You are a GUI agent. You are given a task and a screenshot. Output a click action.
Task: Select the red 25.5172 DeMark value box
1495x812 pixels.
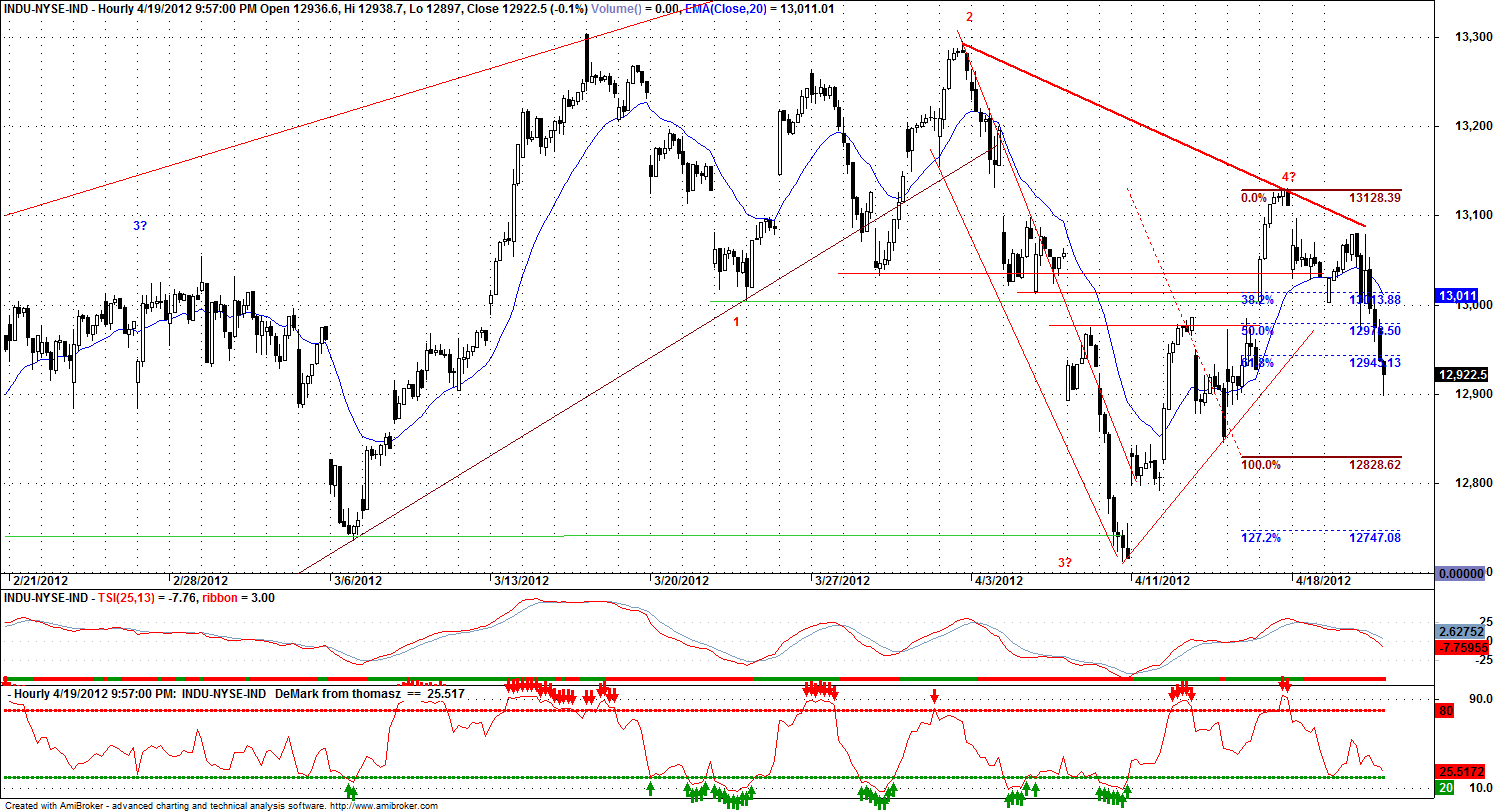(1460, 772)
